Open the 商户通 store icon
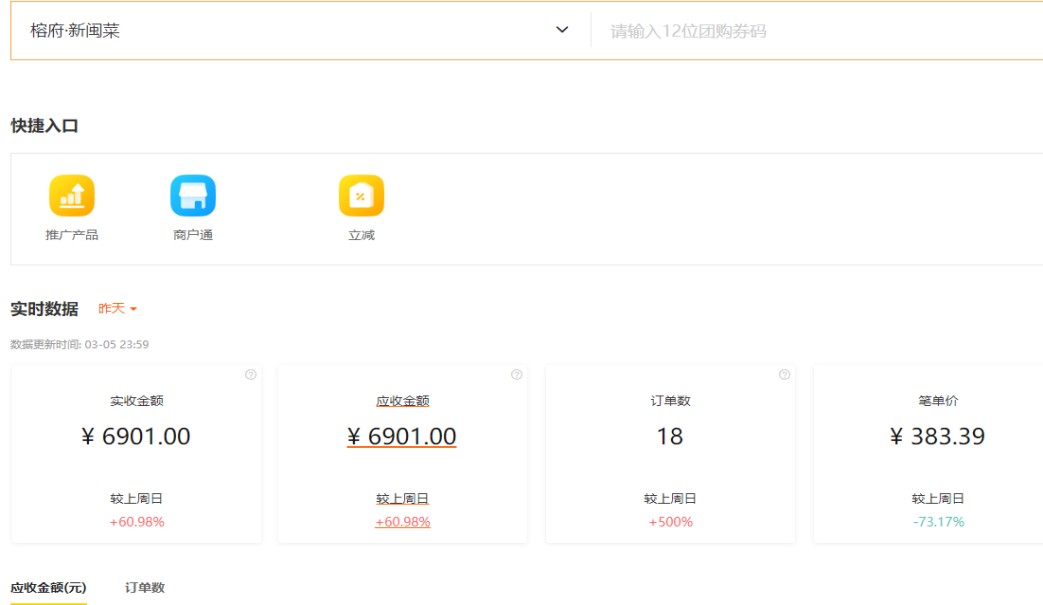Image resolution: width=1043 pixels, height=605 pixels. pos(193,196)
